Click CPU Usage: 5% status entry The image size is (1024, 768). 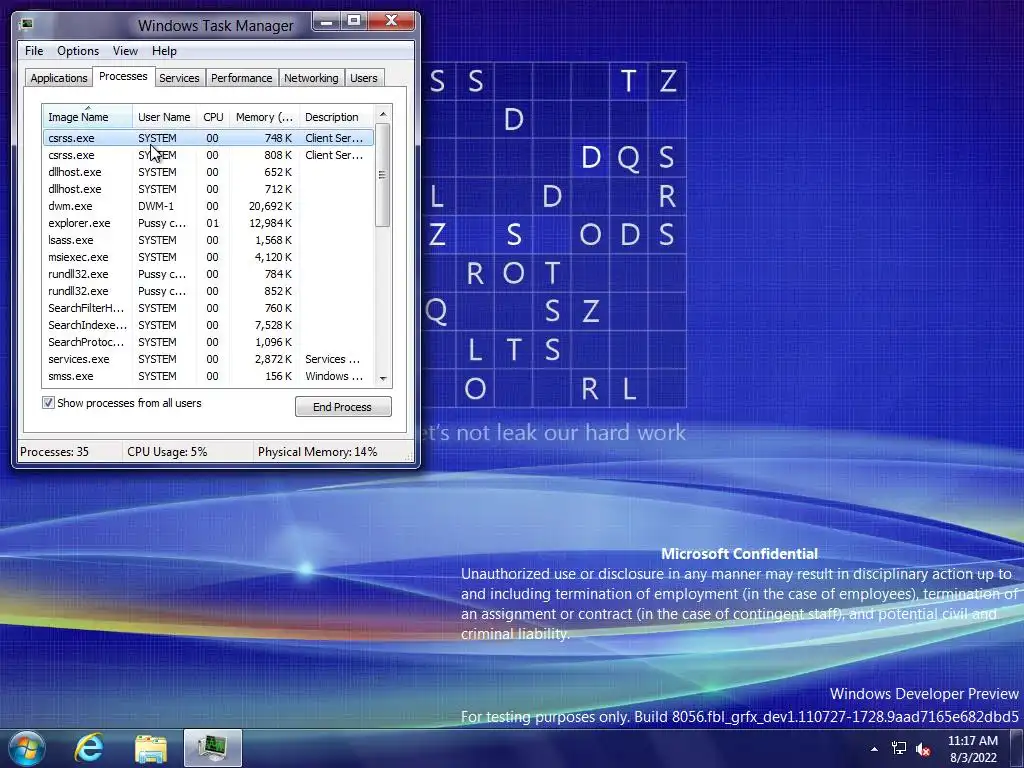(167, 452)
